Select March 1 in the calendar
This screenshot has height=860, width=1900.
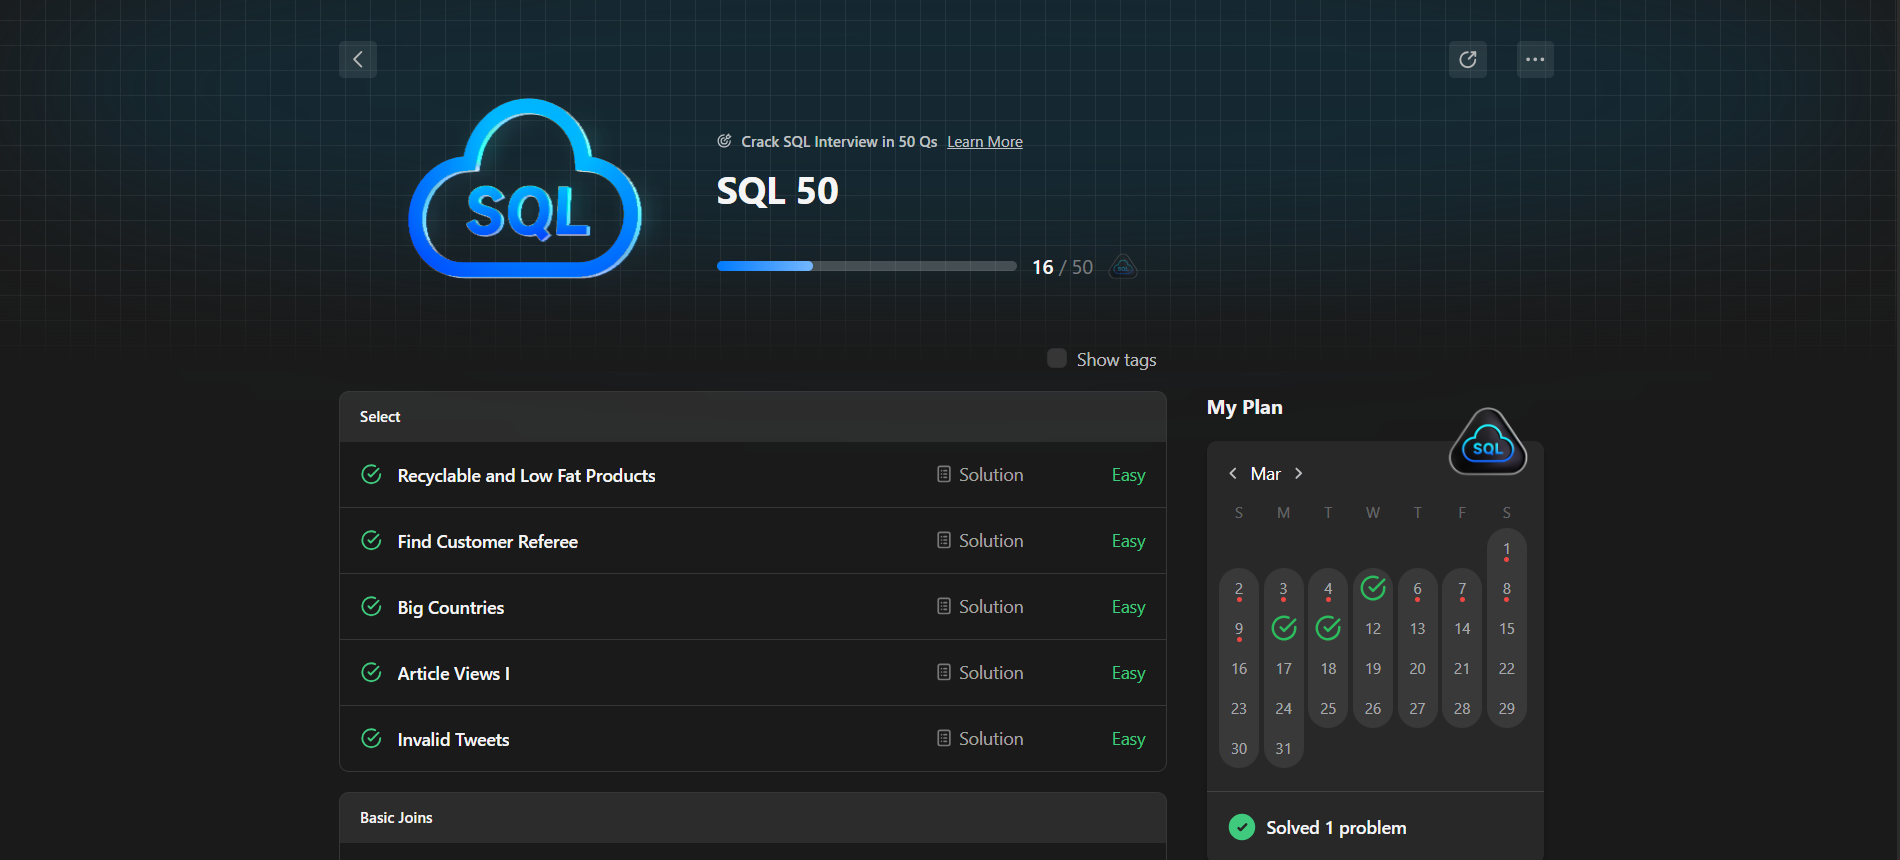pos(1506,549)
